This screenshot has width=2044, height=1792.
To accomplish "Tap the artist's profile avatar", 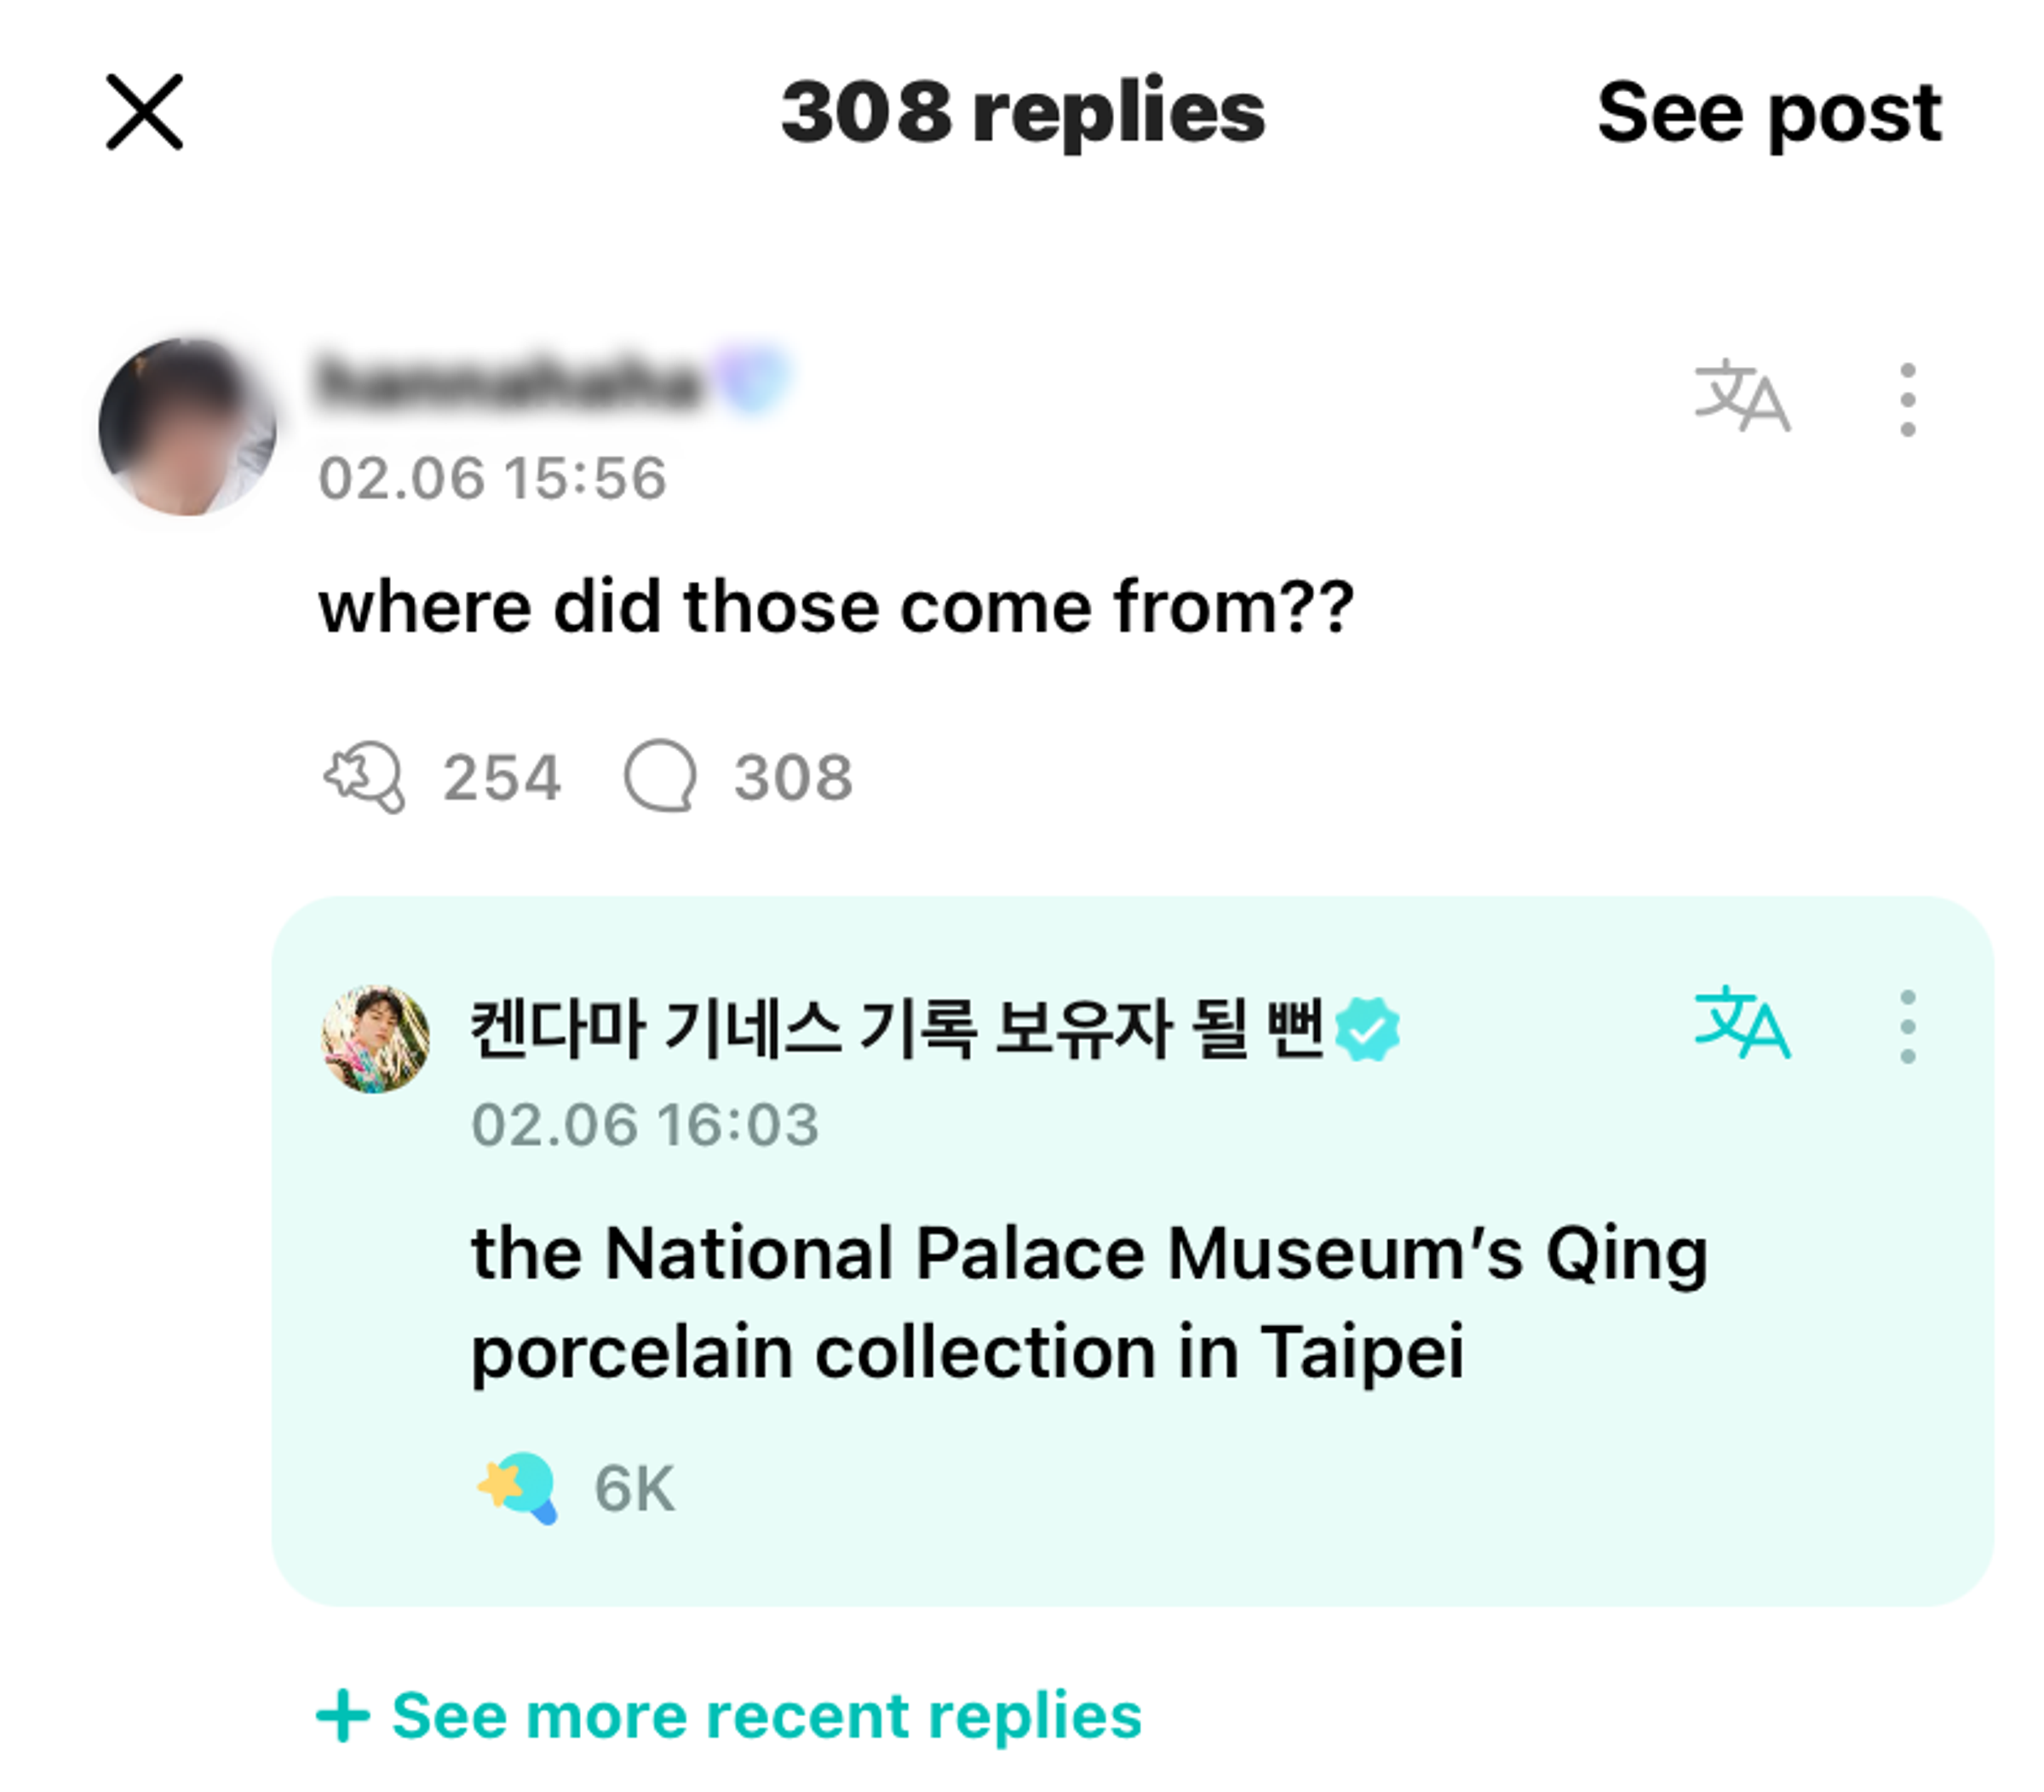I will point(375,1038).
